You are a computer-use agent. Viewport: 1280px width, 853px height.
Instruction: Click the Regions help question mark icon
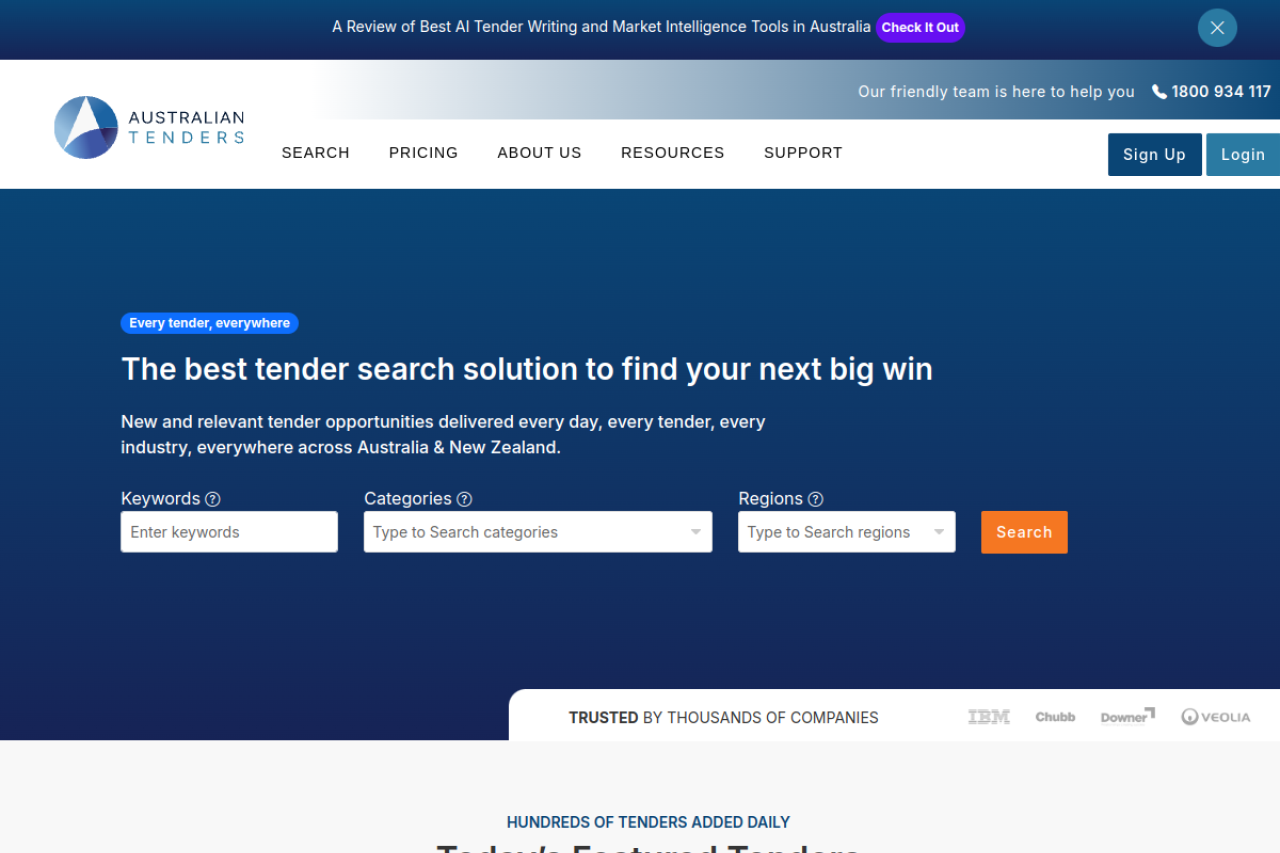pos(816,499)
